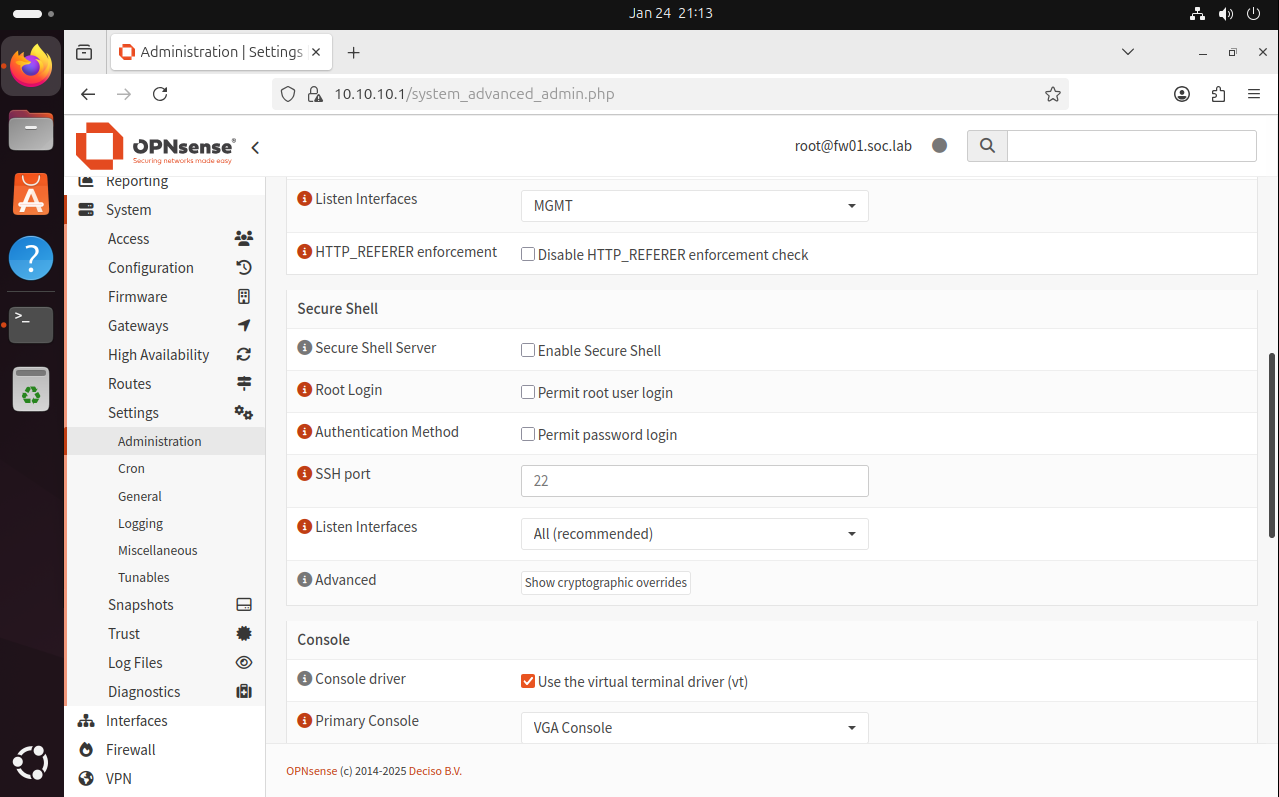The image size is (1279, 797).
Task: Open the Trust certificates icon
Action: tap(243, 633)
